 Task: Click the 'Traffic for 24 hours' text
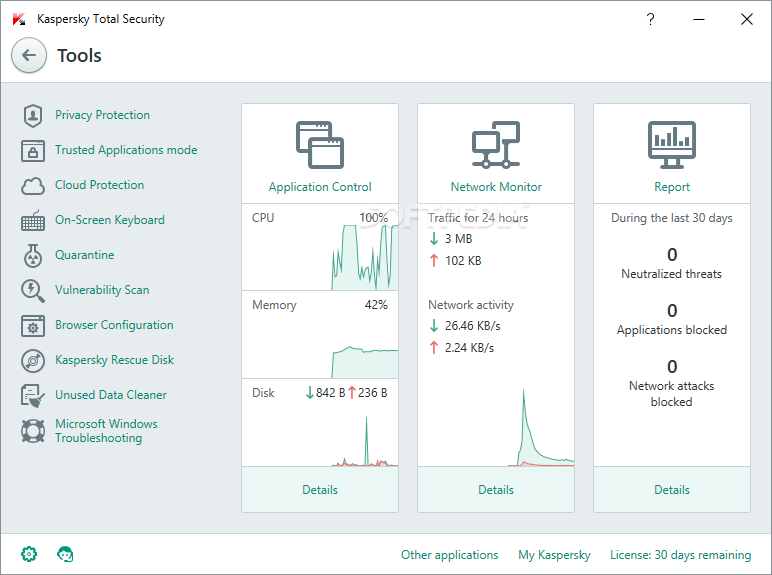tap(478, 218)
